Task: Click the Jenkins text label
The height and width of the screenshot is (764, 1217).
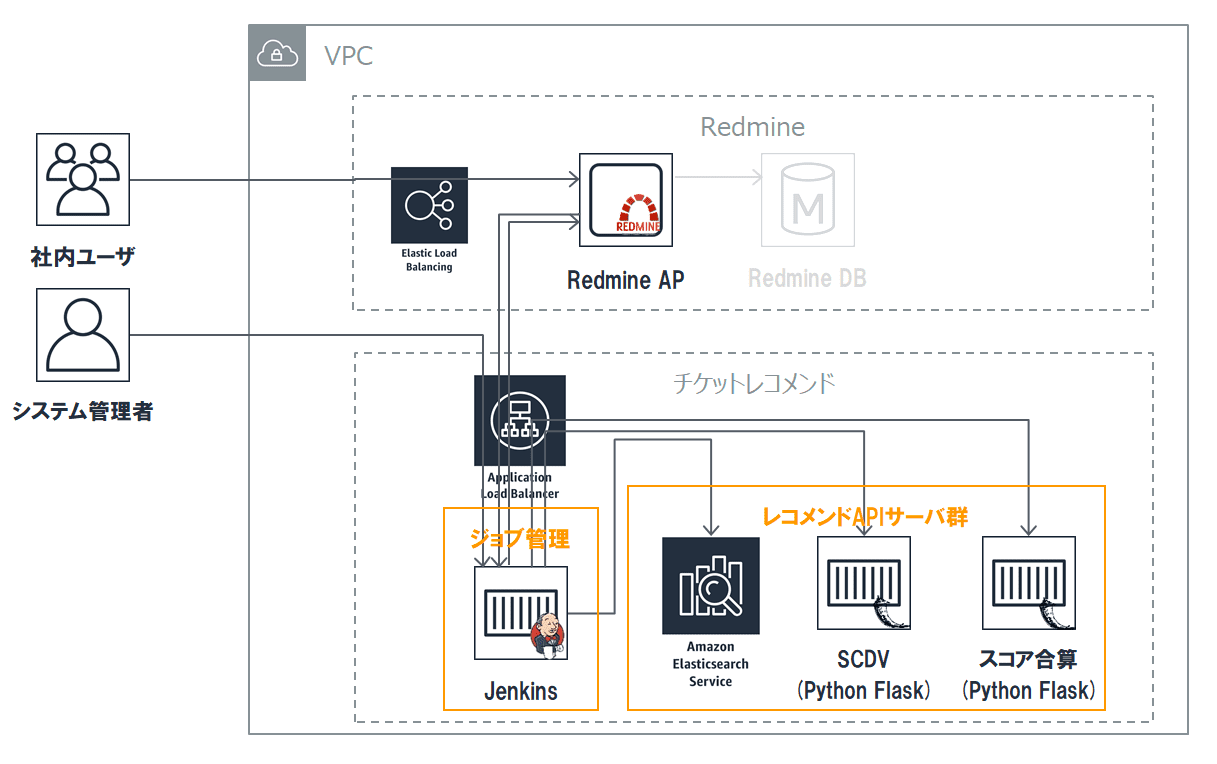Action: tap(521, 691)
